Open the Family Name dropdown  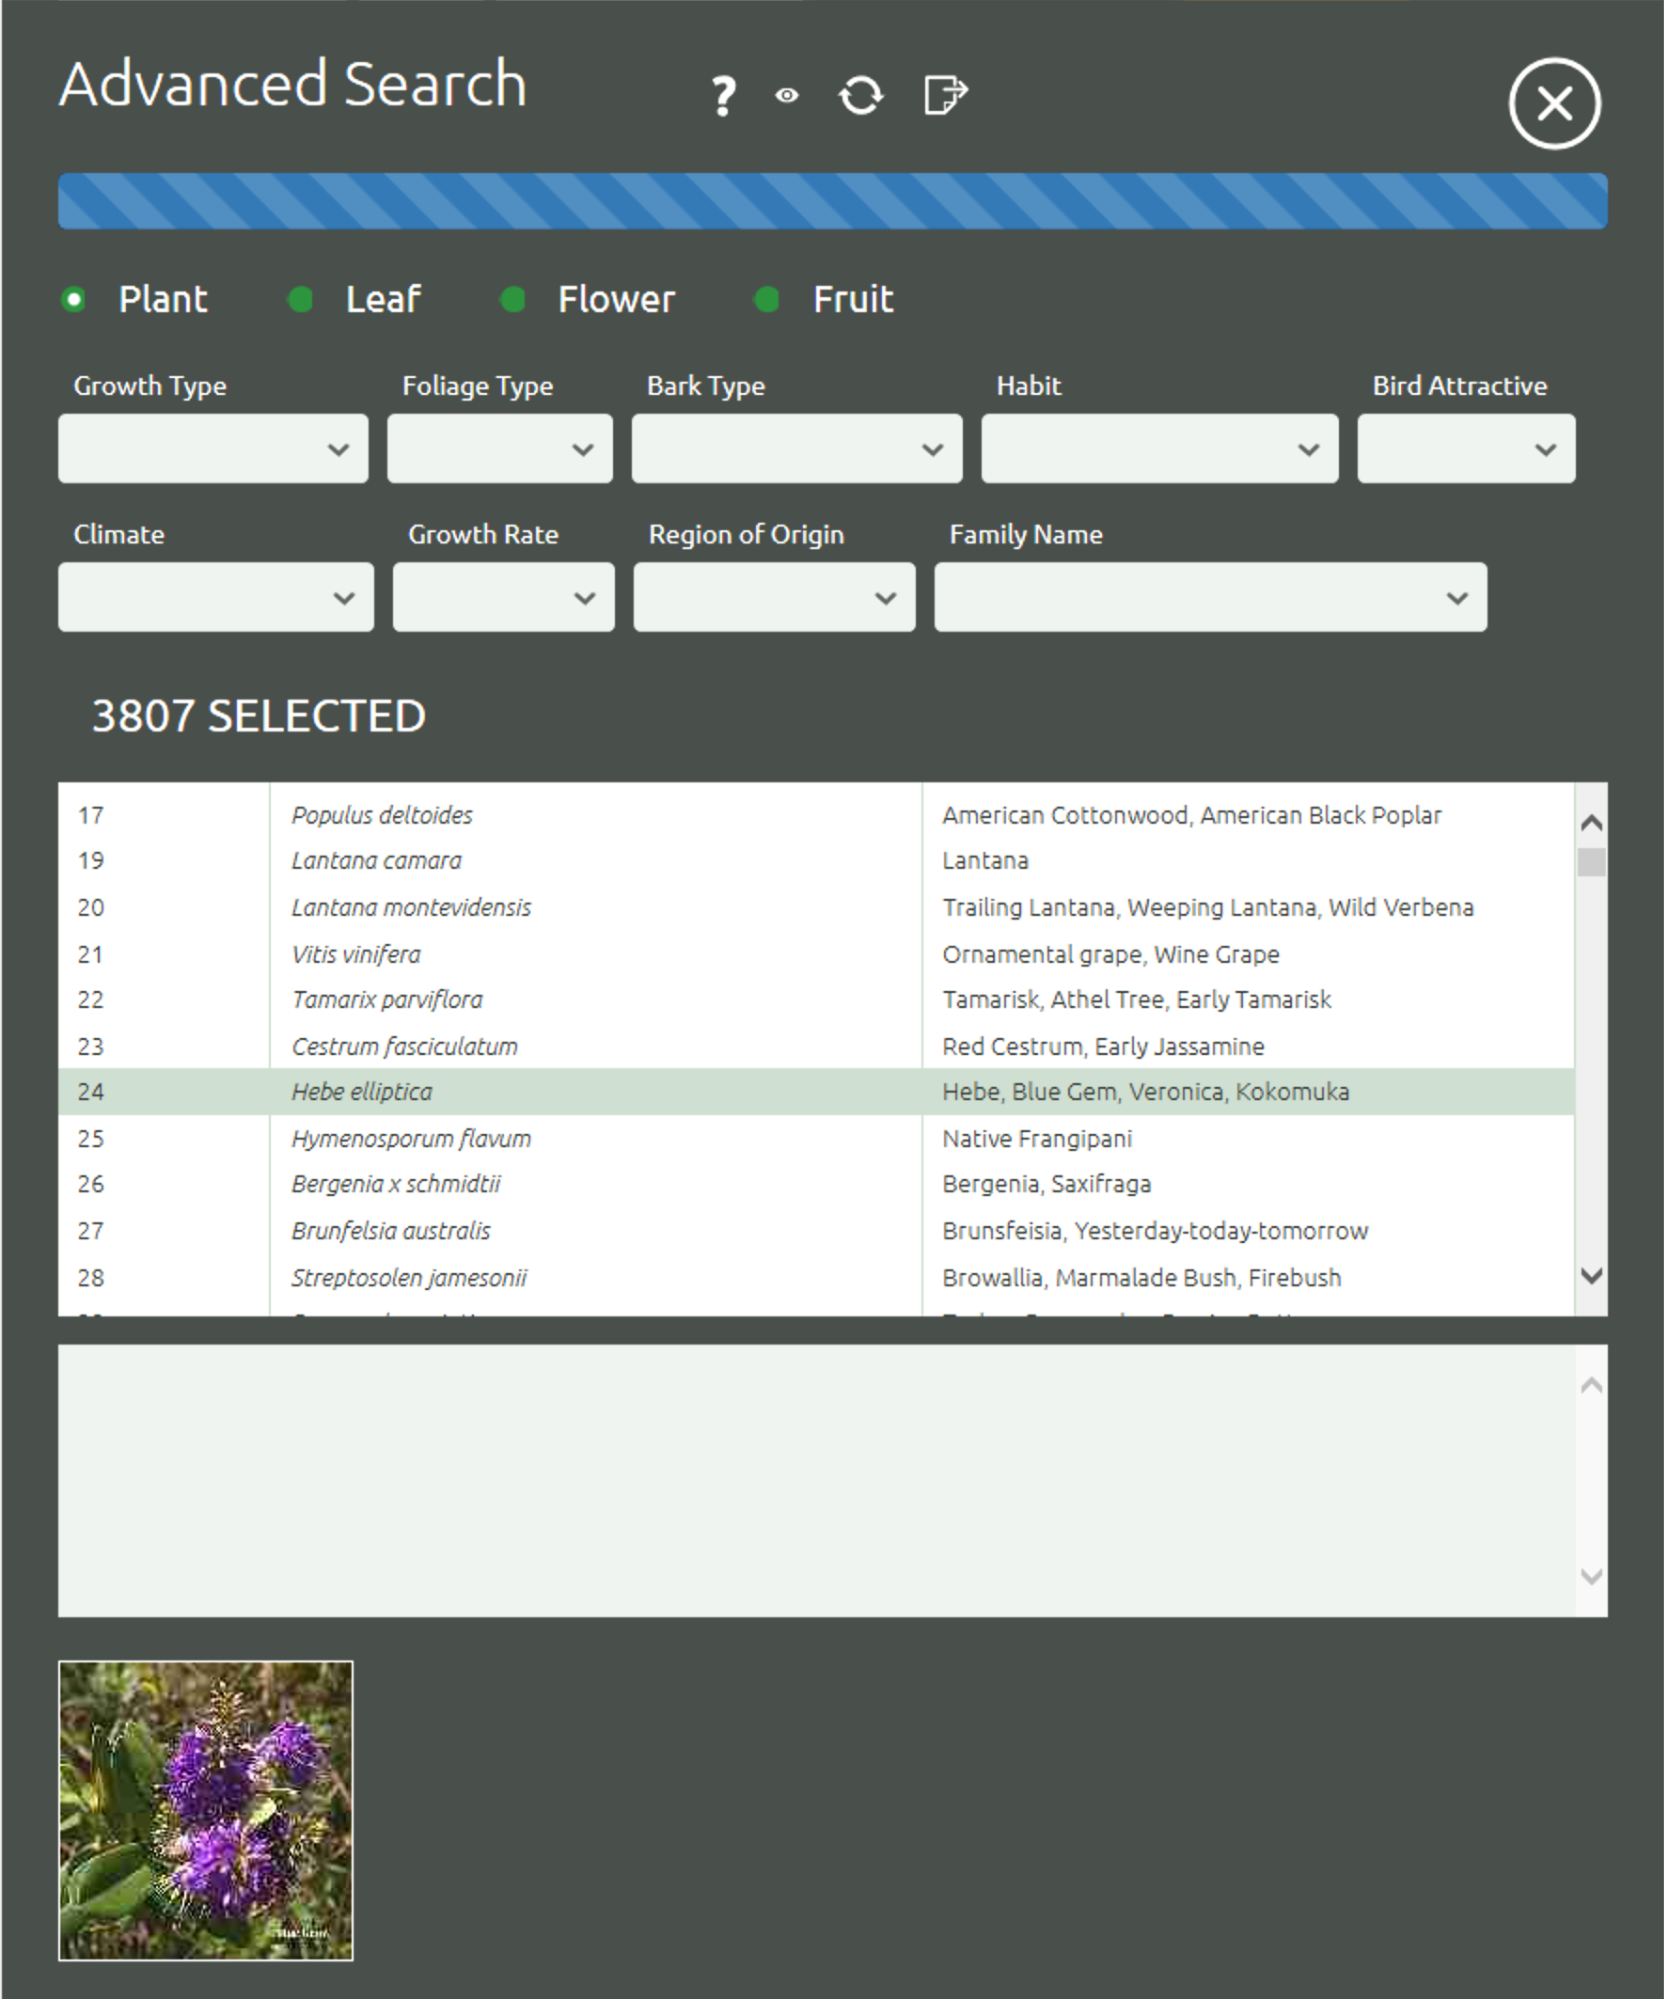click(x=1211, y=597)
